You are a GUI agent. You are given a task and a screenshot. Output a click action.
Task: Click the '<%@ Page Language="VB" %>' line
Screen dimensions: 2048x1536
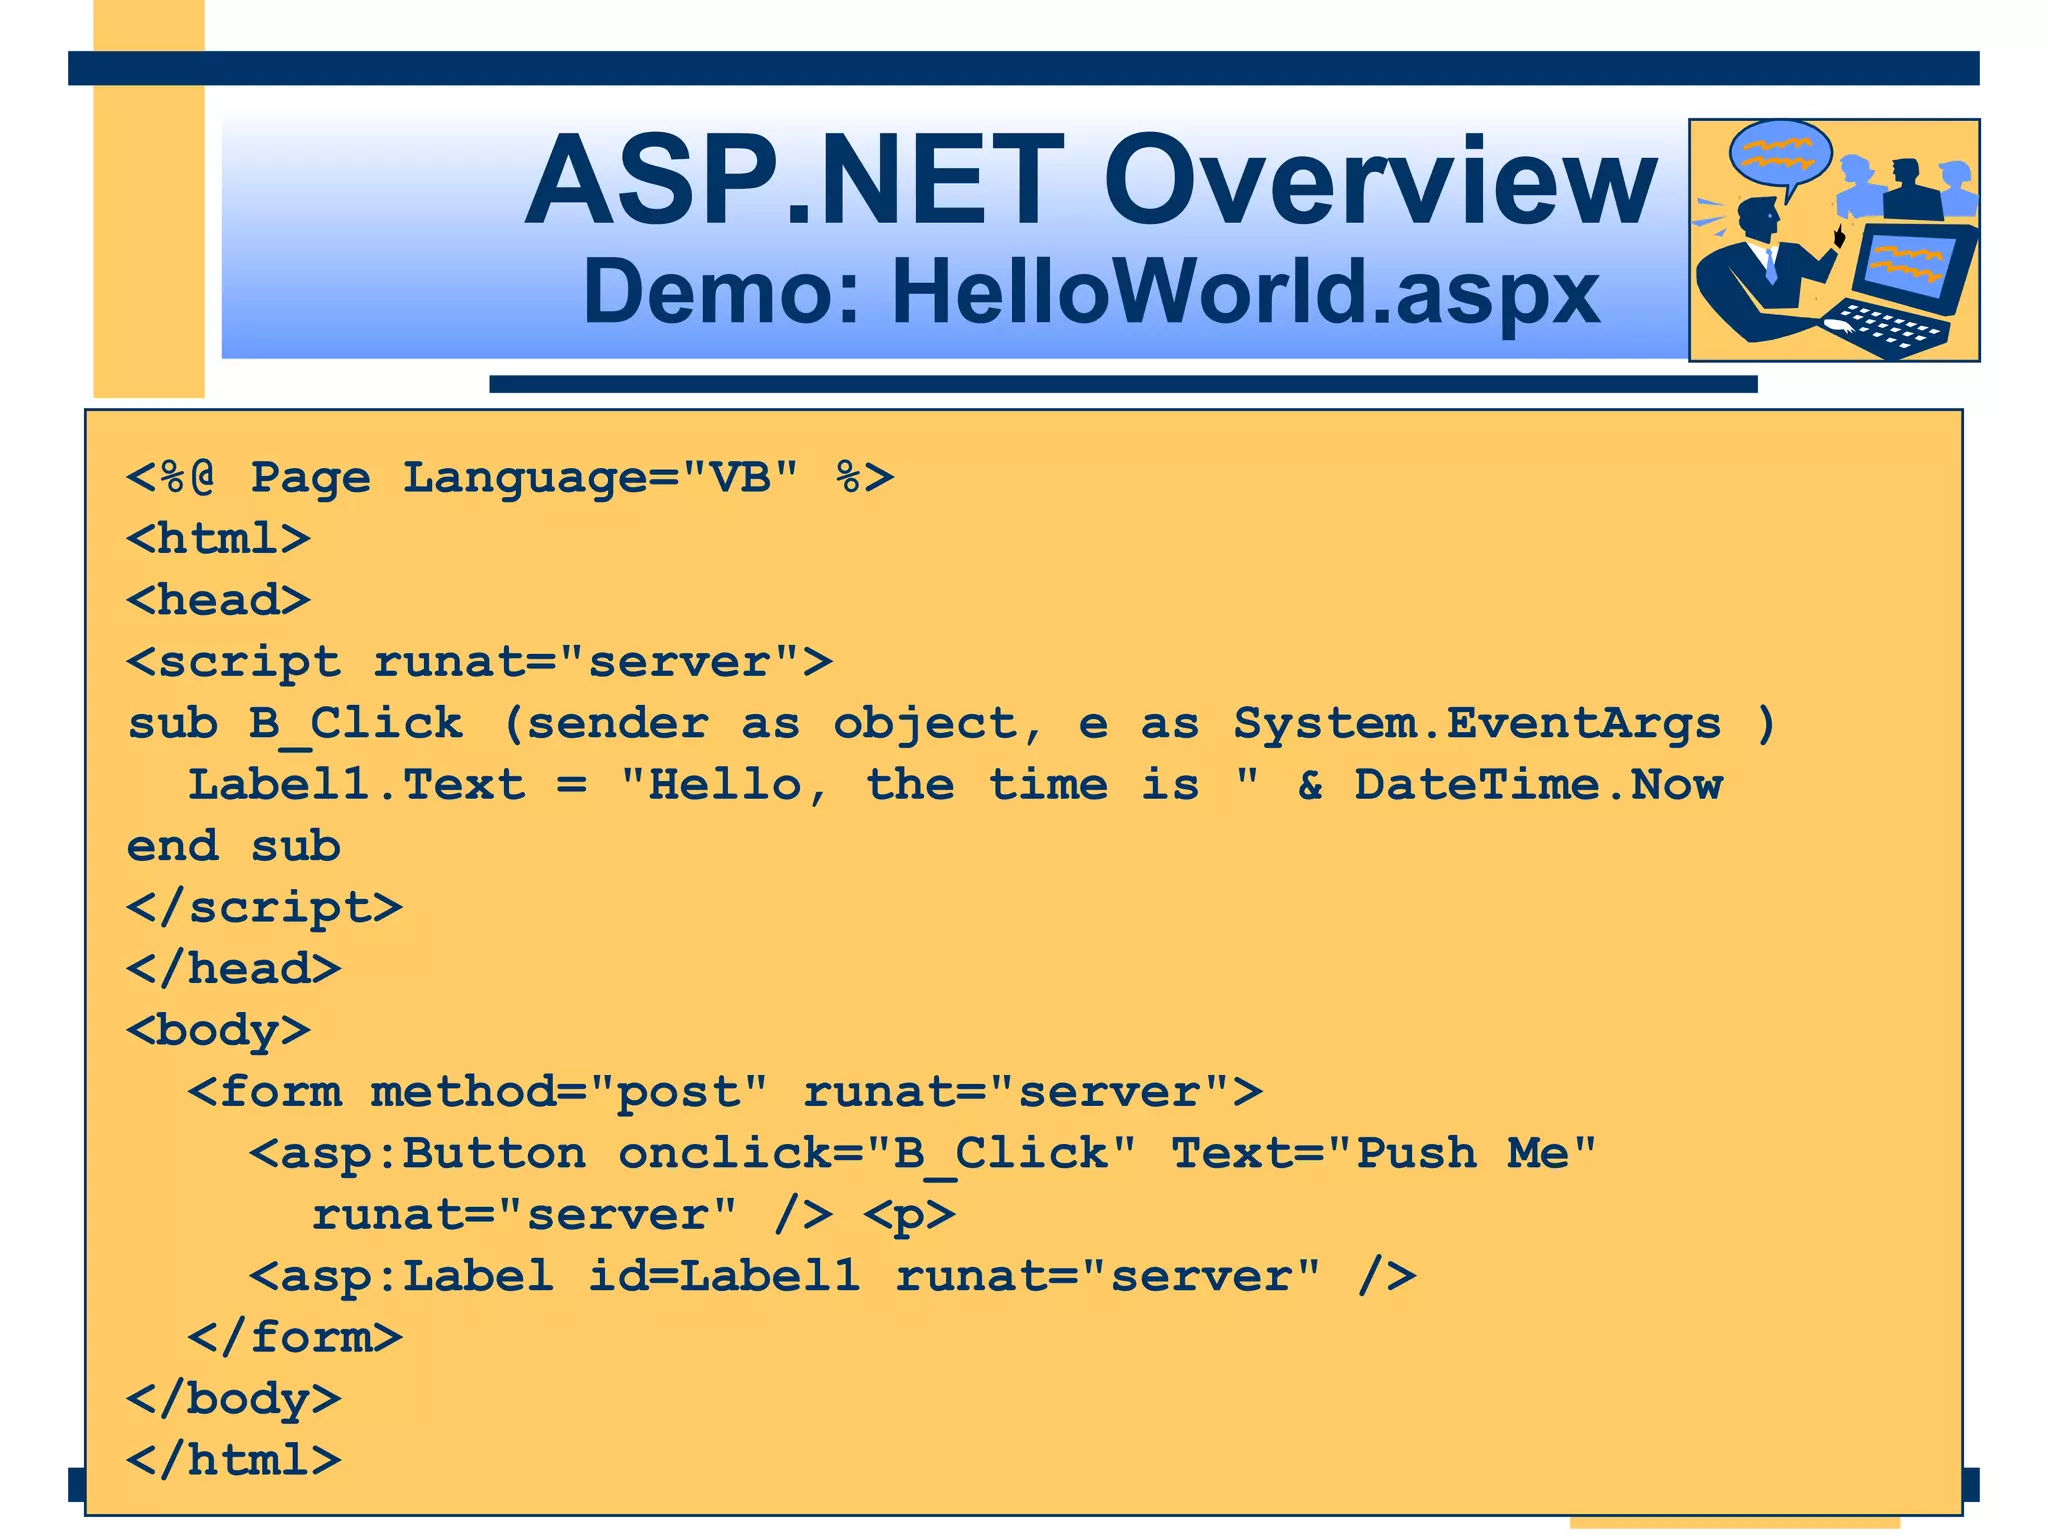(510, 477)
